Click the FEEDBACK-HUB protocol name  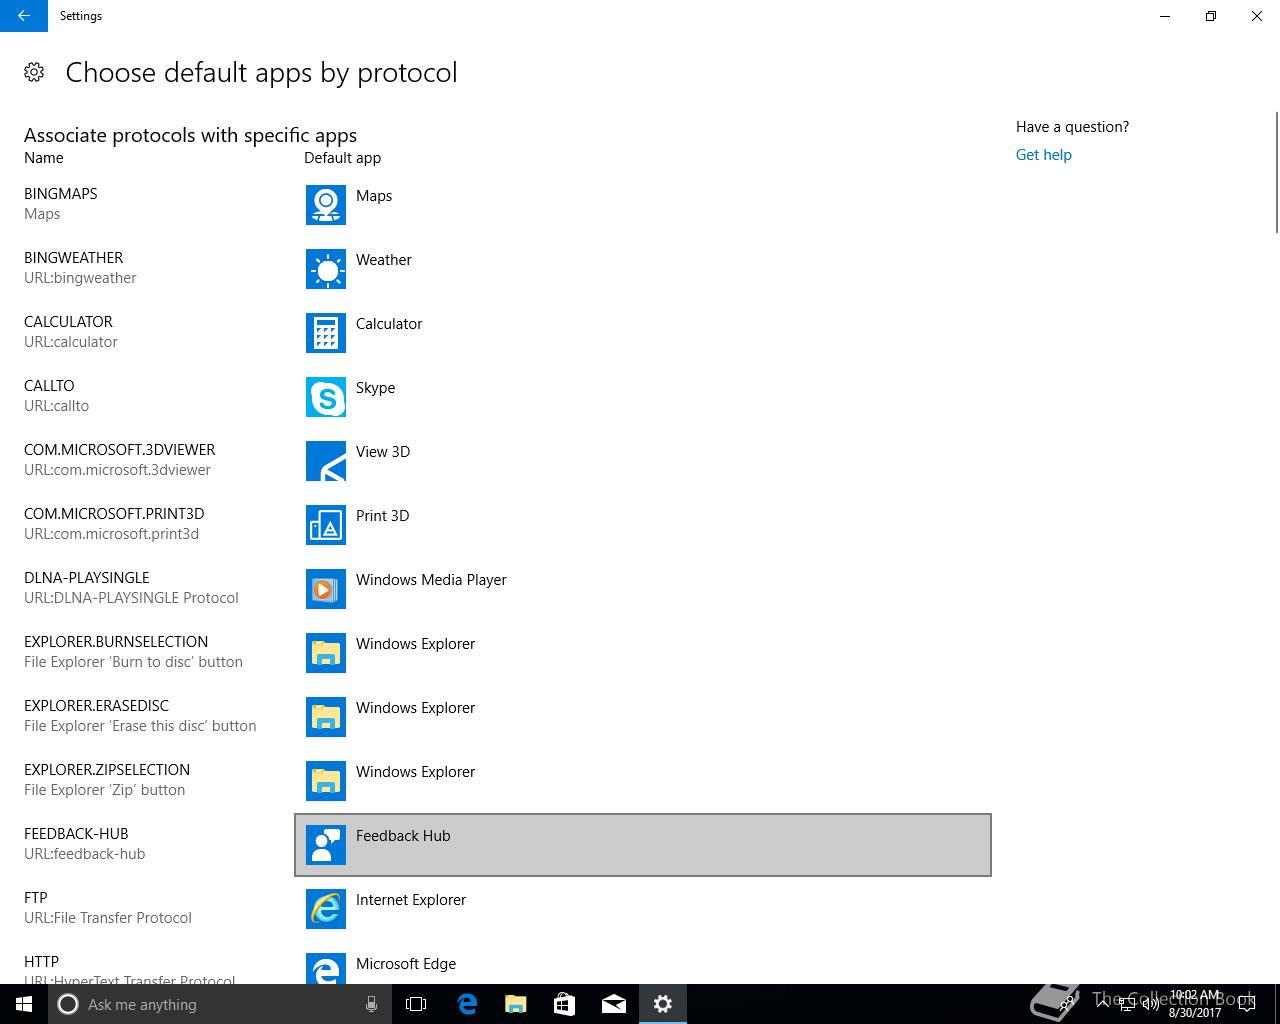[76, 834]
